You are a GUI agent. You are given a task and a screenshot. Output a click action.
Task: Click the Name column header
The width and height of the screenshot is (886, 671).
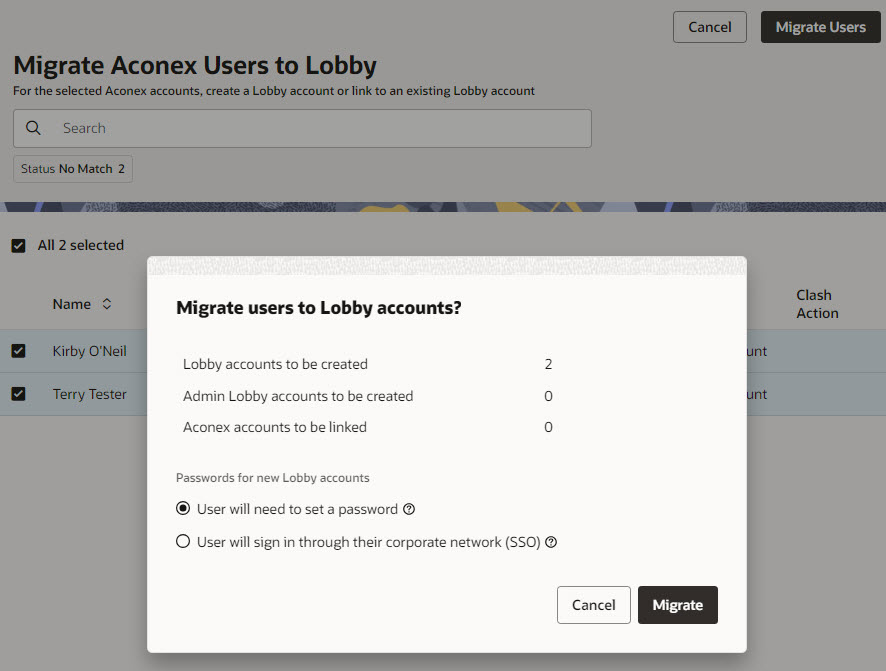point(72,304)
